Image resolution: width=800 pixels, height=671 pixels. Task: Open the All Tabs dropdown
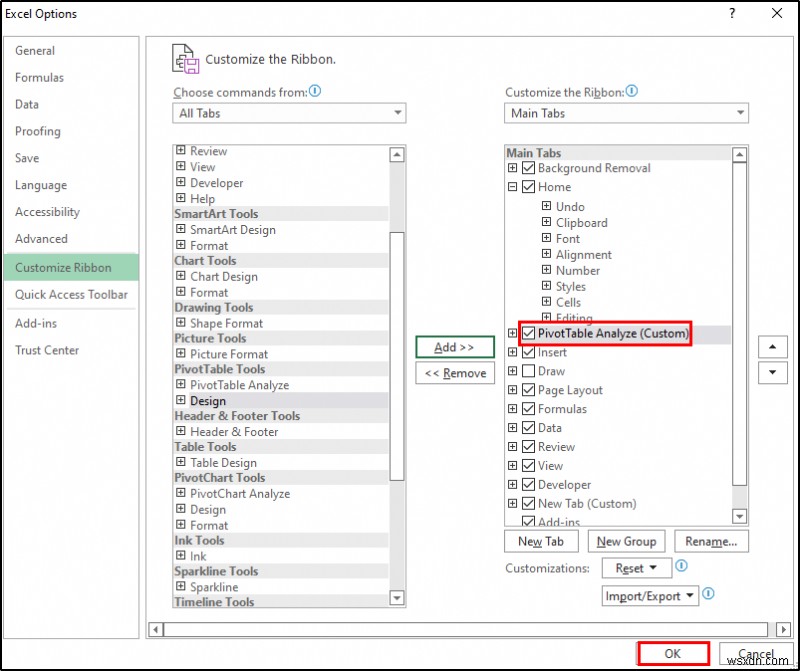point(398,113)
